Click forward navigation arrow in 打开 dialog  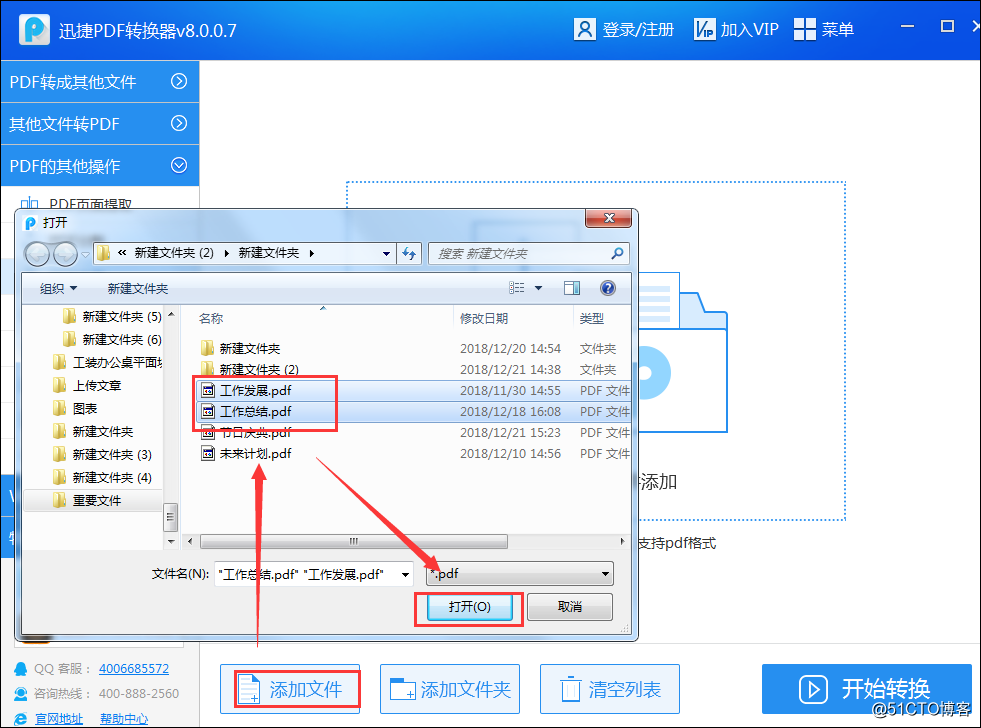[x=65, y=254]
